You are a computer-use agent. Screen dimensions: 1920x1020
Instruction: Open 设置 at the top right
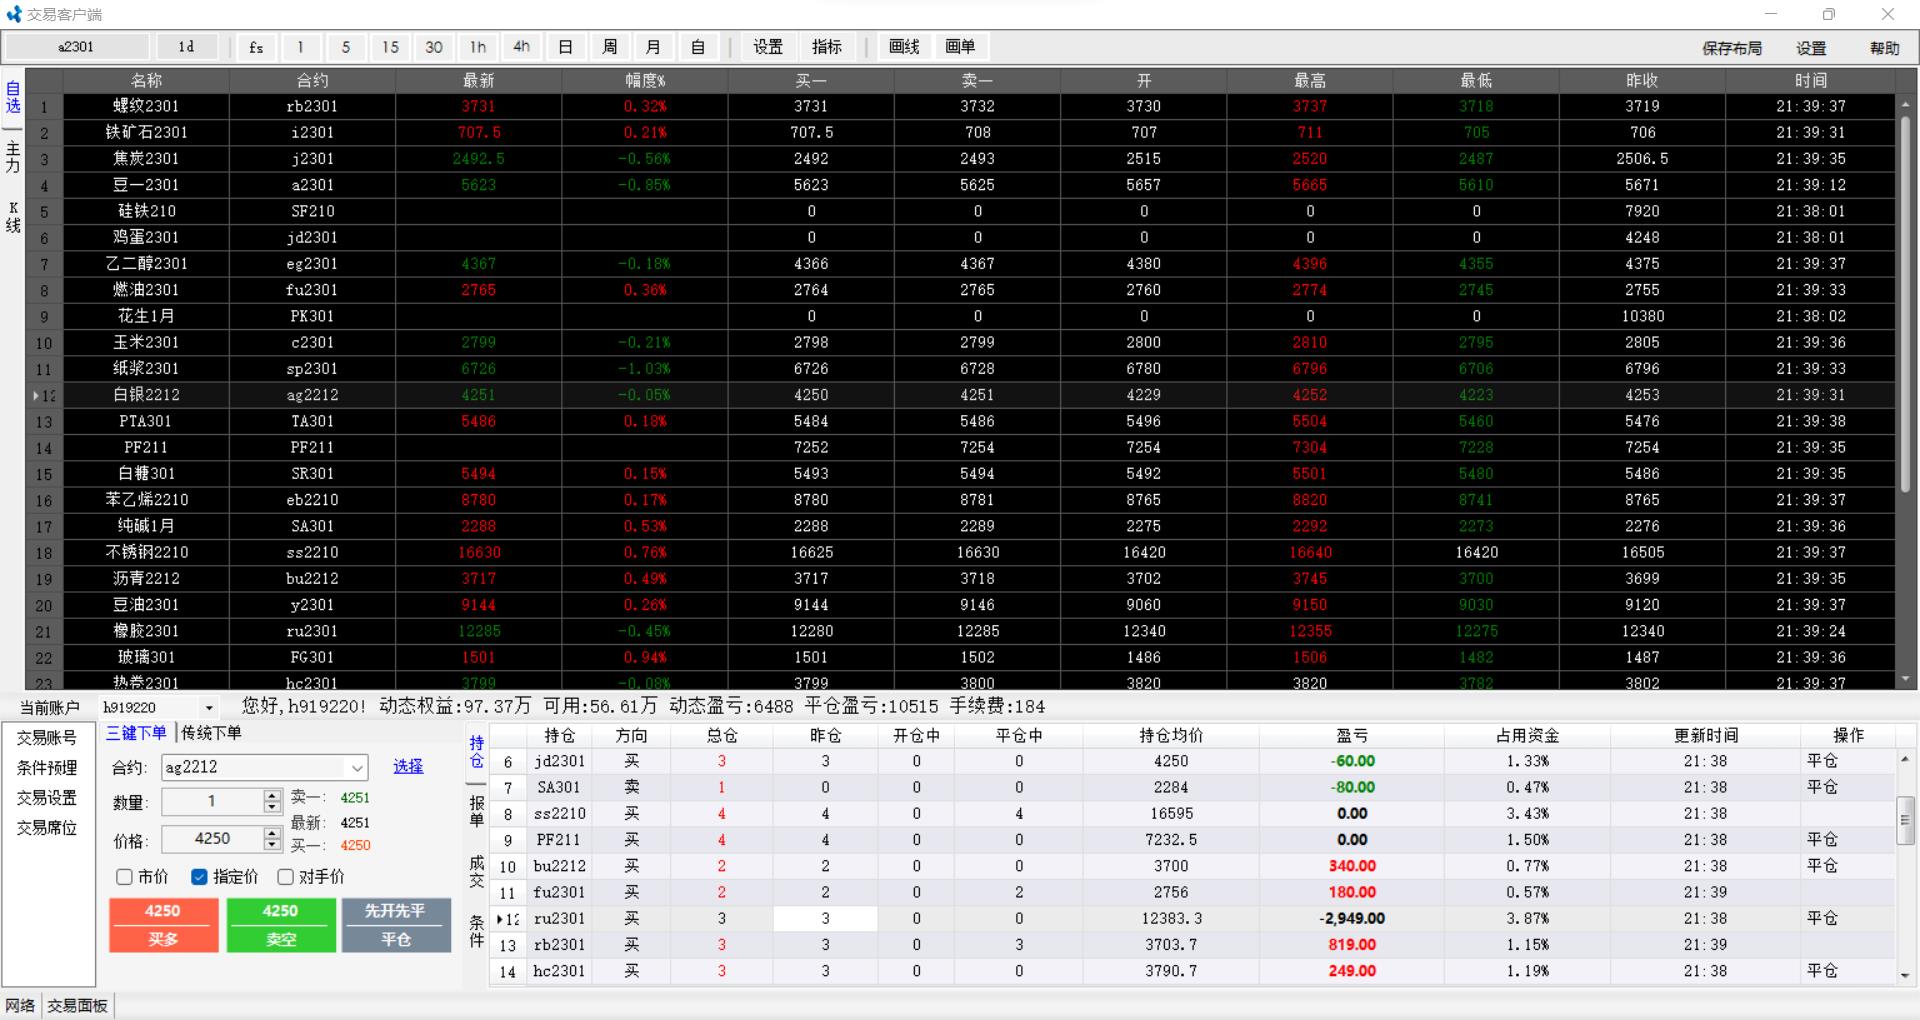click(1811, 48)
